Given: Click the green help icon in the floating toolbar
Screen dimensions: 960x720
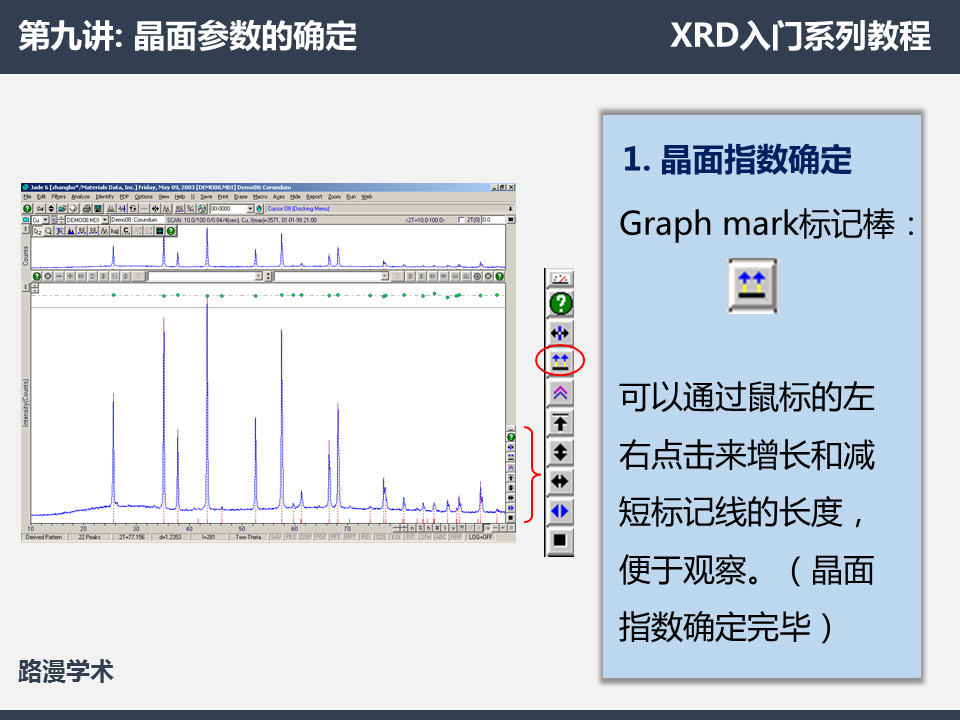Looking at the screenshot, I should [x=171, y=231].
